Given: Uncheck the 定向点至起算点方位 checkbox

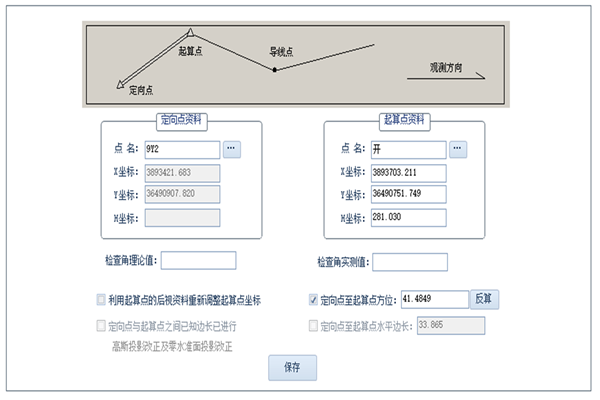Looking at the screenshot, I should coord(314,299).
